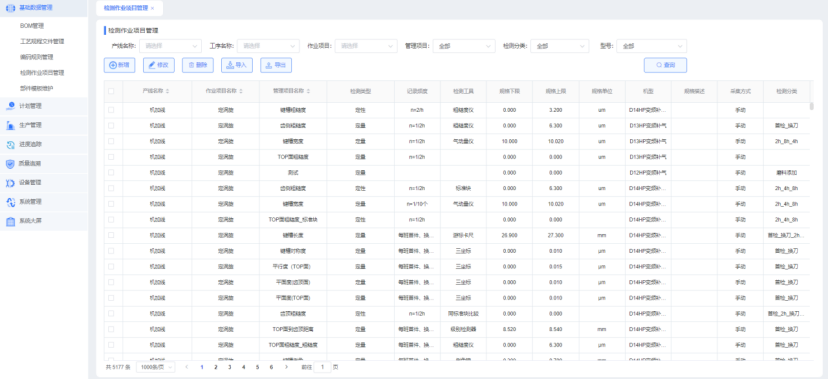The image size is (829, 379).
Task: Check the 齿顶粗糙度 row checkbox
Action: (111, 313)
